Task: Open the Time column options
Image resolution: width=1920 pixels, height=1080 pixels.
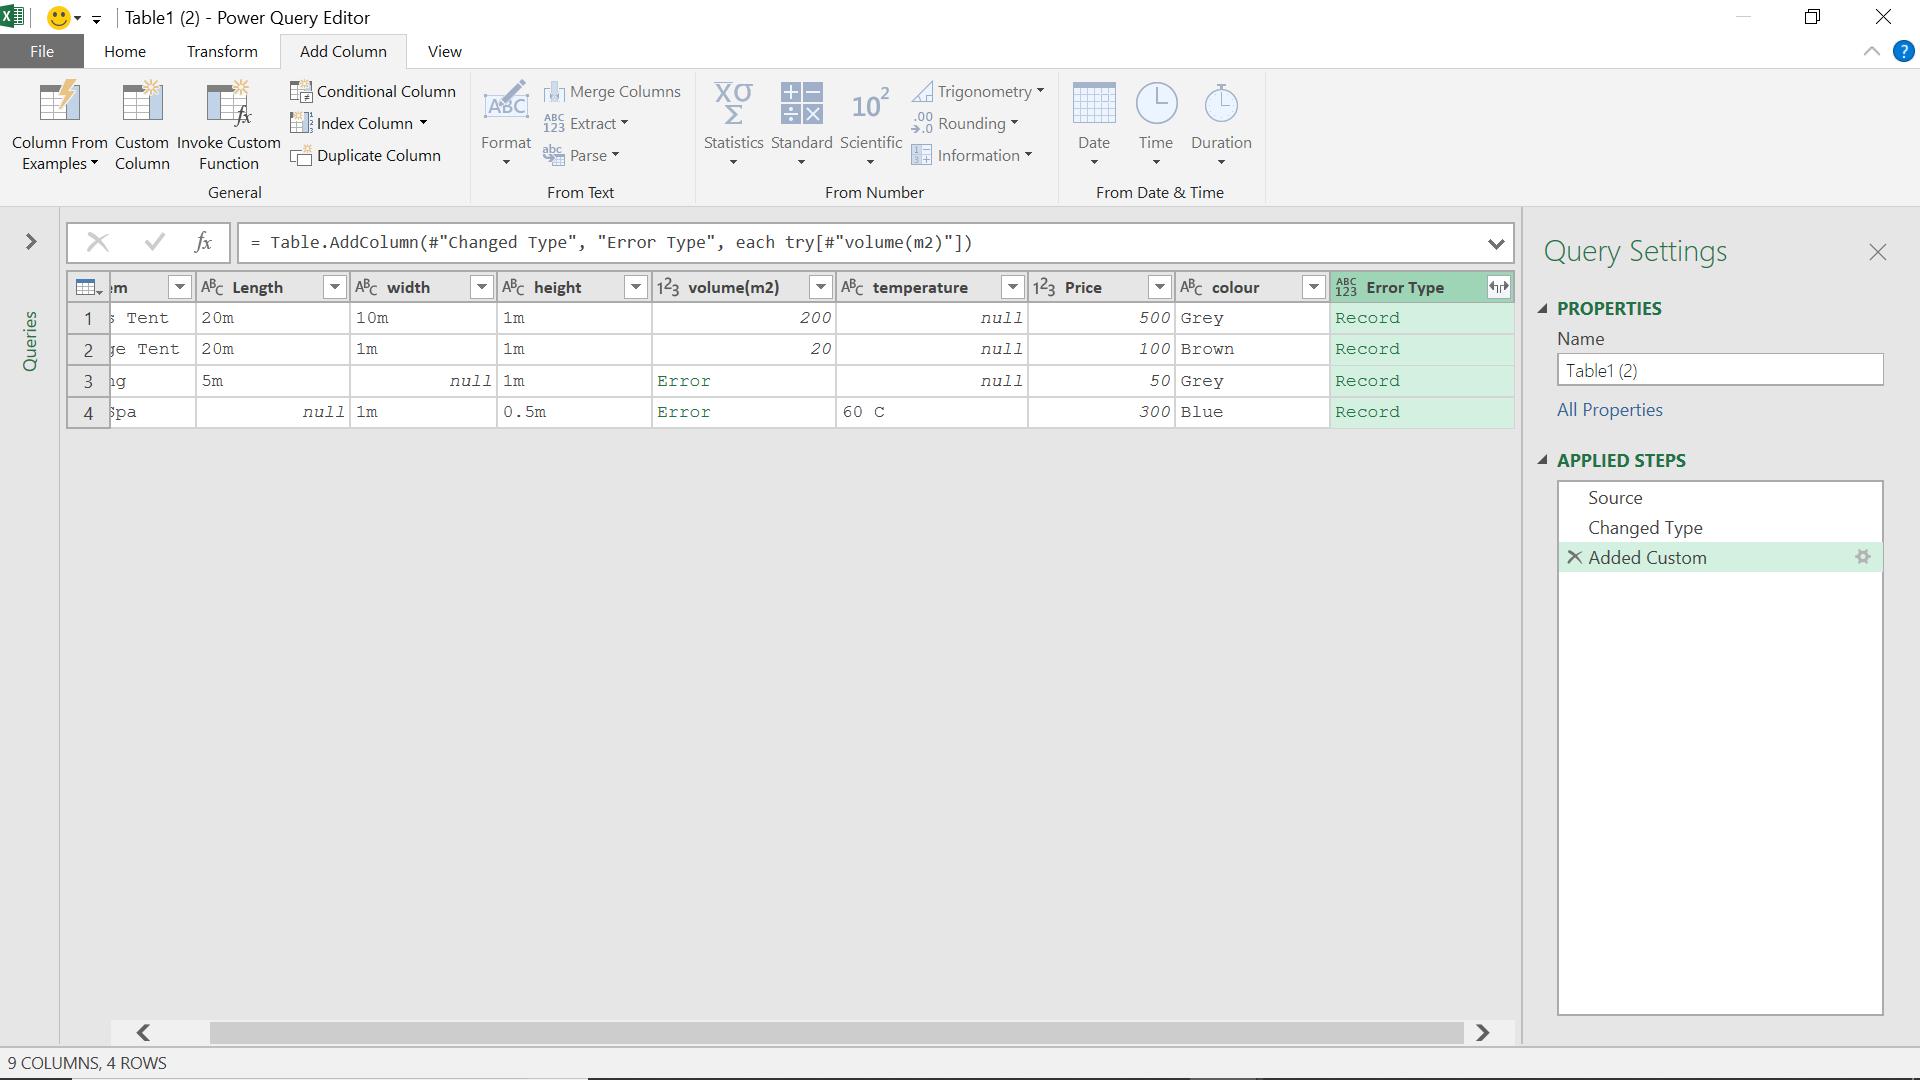Action: click(x=1156, y=126)
